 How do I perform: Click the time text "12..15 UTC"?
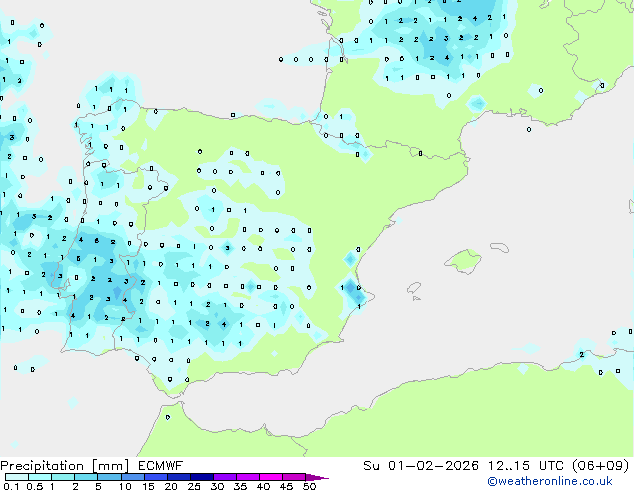pos(525,466)
